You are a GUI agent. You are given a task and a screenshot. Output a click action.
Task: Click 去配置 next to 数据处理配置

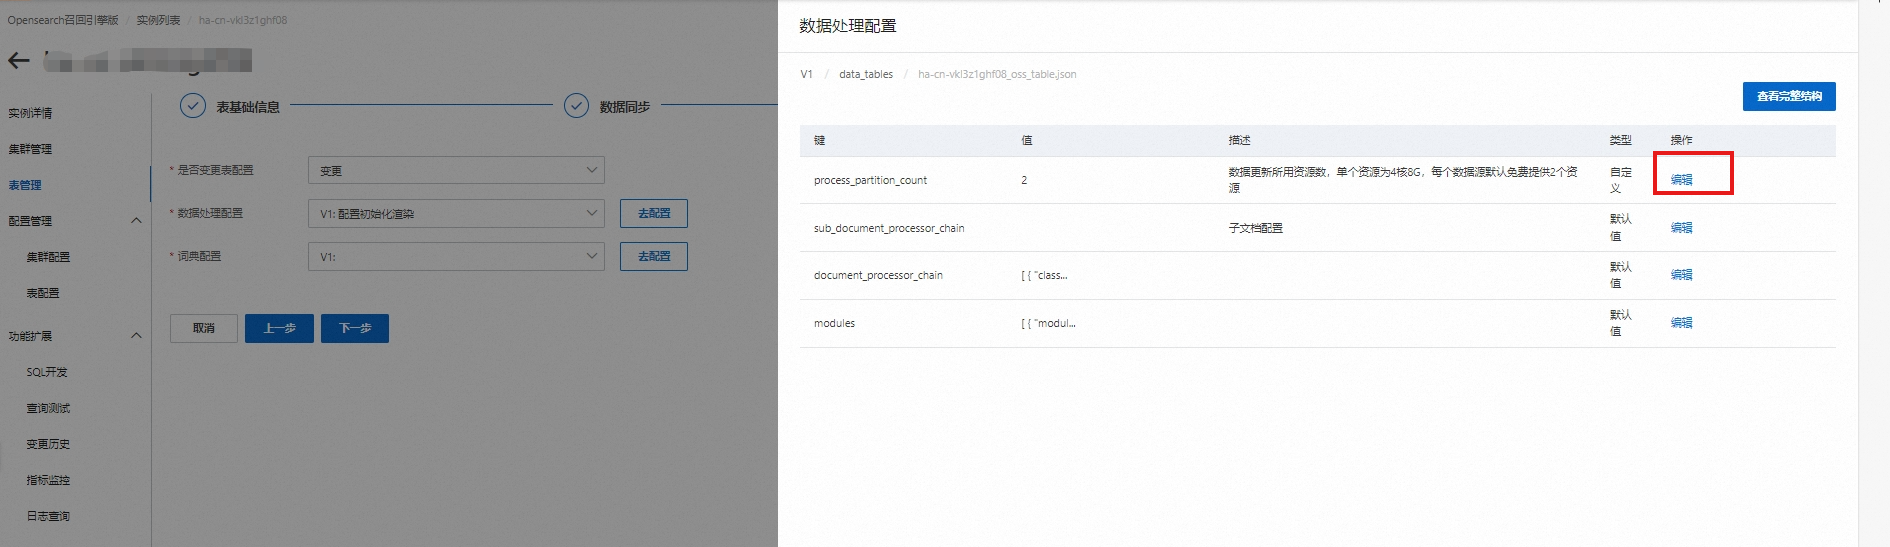click(x=654, y=213)
